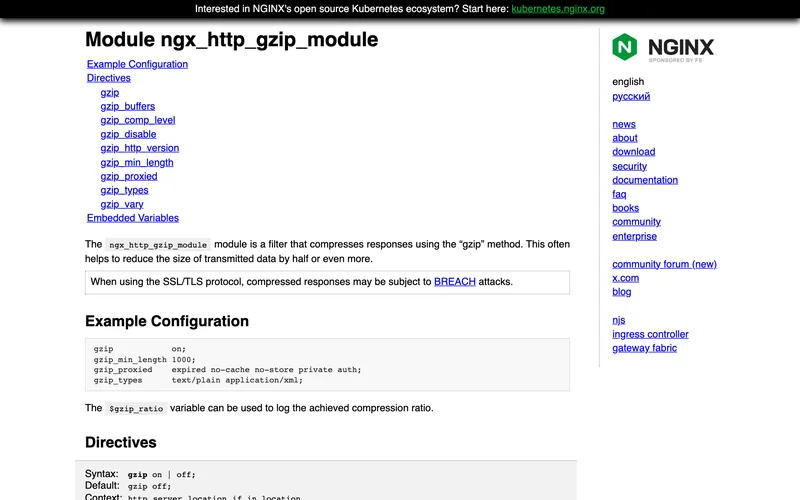
Task: Click the Directives section heading
Action: point(120,442)
